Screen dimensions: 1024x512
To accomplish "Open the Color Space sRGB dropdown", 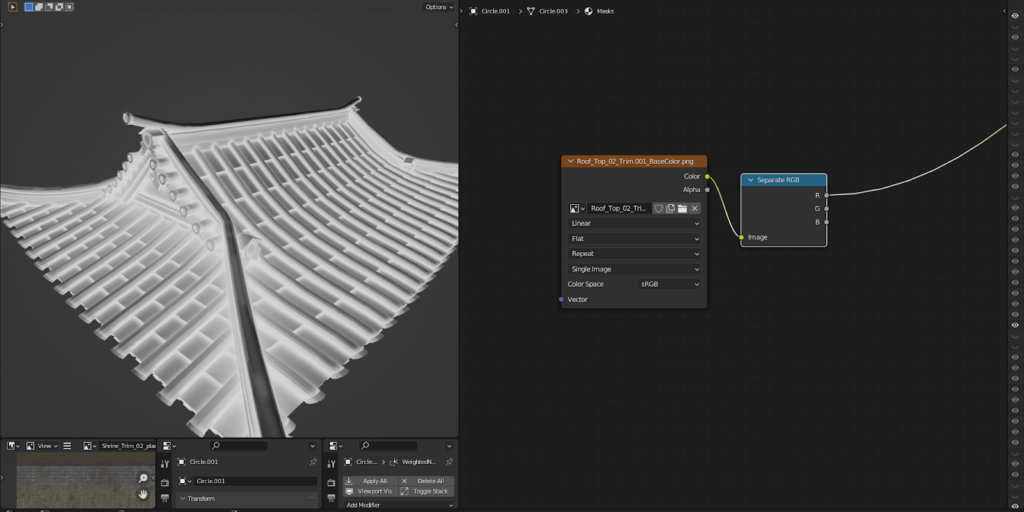I will (670, 284).
